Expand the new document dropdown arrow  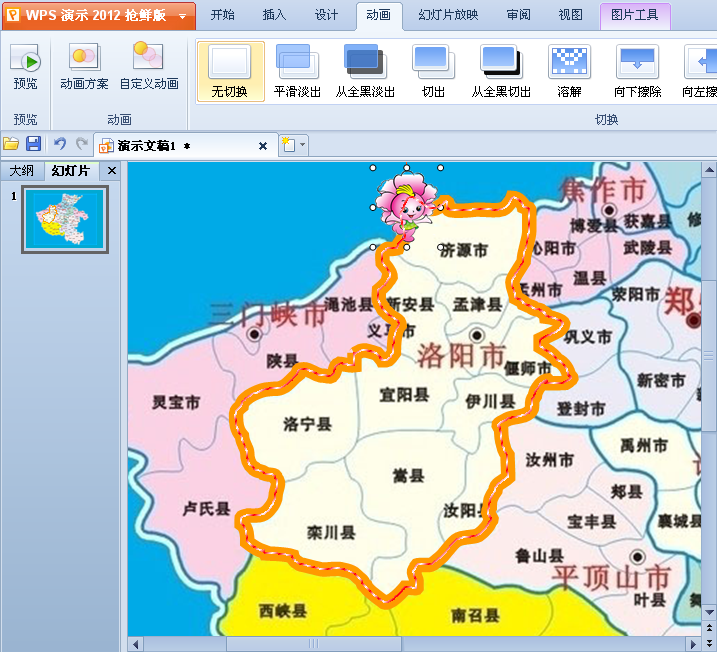pyautogui.click(x=303, y=146)
